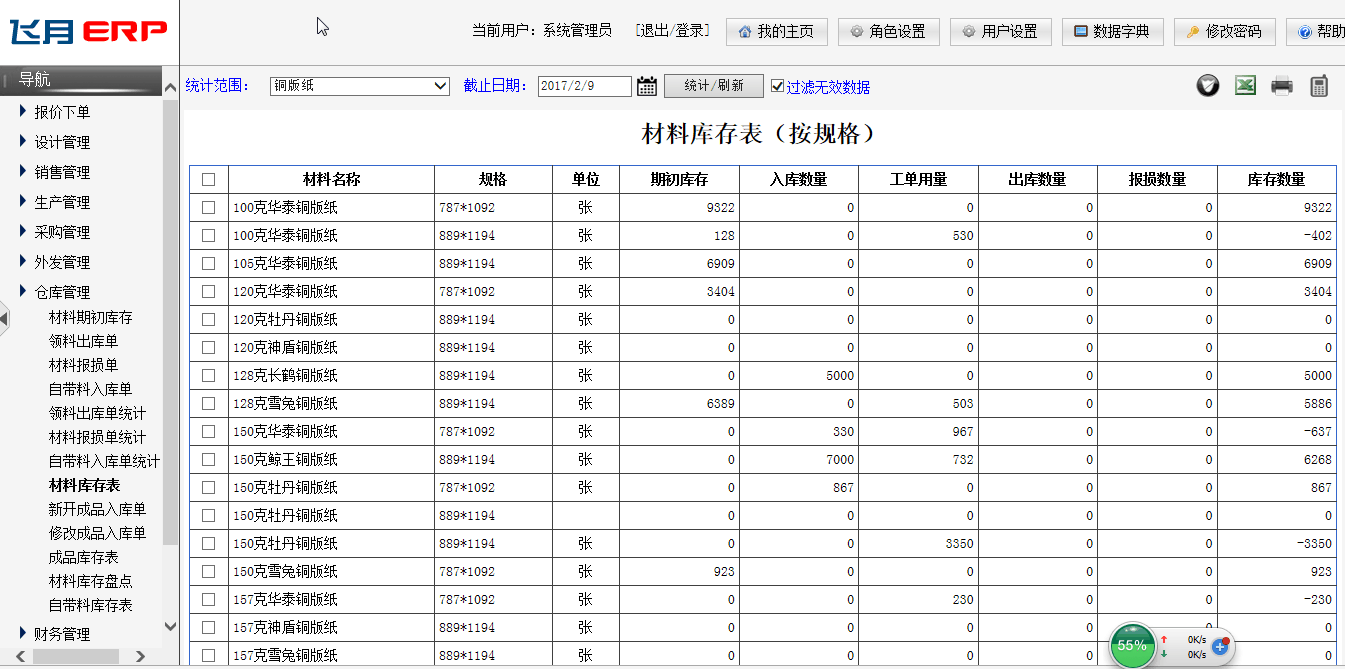Tick the checkbox for 128克长鹤铜版纸 row
The image size is (1345, 669).
(208, 376)
